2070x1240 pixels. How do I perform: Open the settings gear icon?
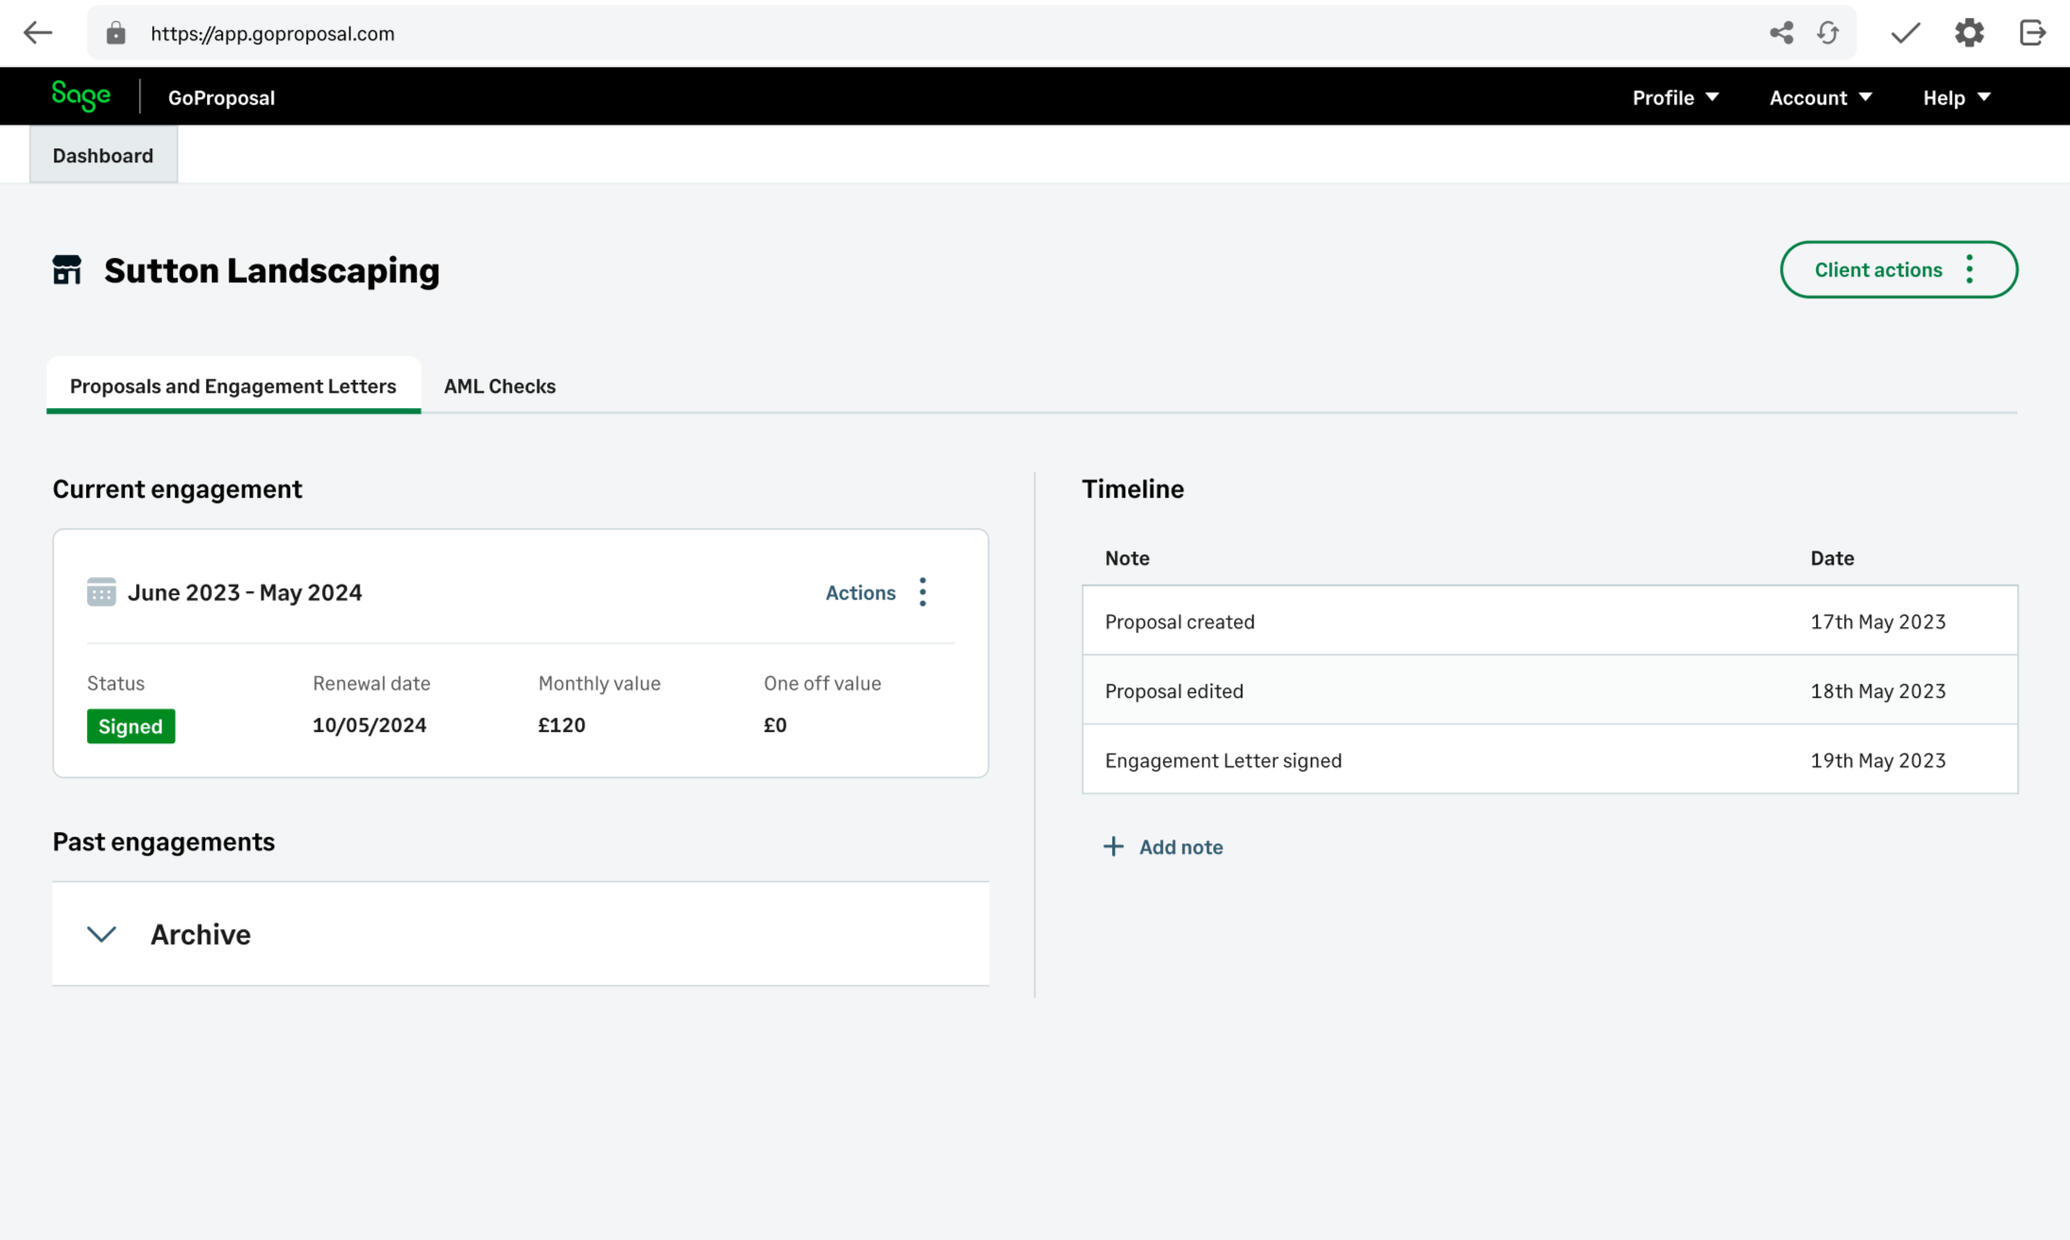[x=1969, y=33]
